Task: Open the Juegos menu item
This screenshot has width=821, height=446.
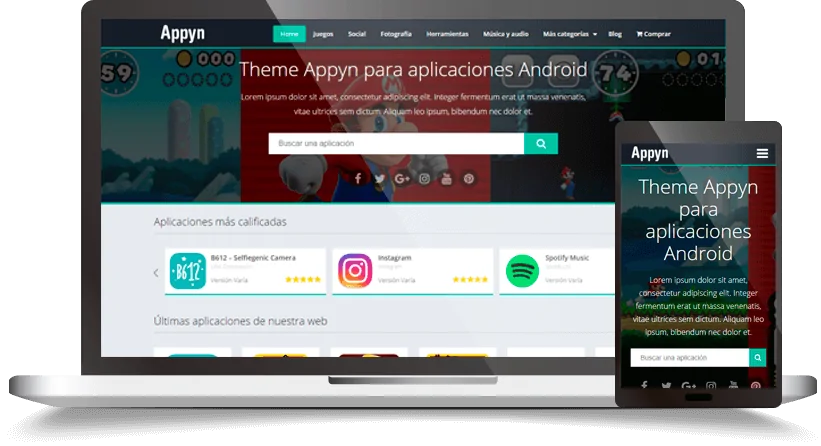Action: [323, 34]
